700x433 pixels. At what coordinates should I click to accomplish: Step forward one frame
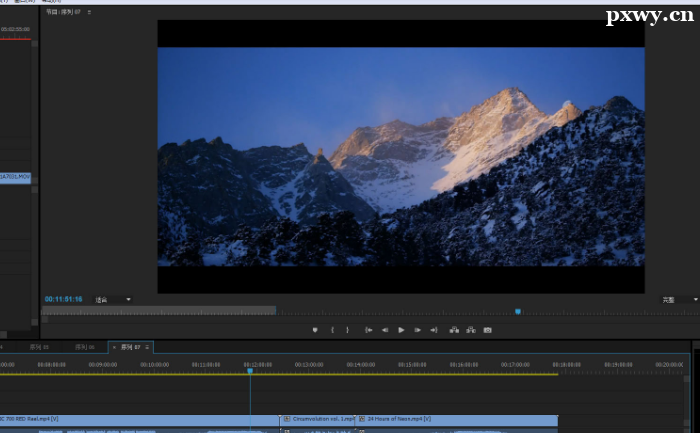(417, 329)
